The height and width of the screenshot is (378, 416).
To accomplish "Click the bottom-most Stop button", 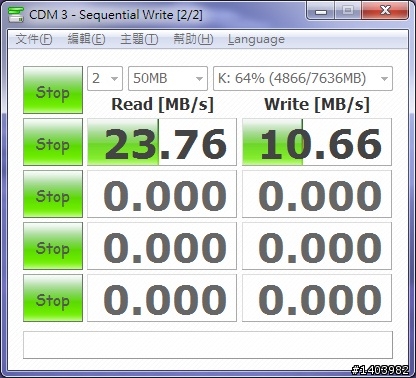I will coord(53,298).
